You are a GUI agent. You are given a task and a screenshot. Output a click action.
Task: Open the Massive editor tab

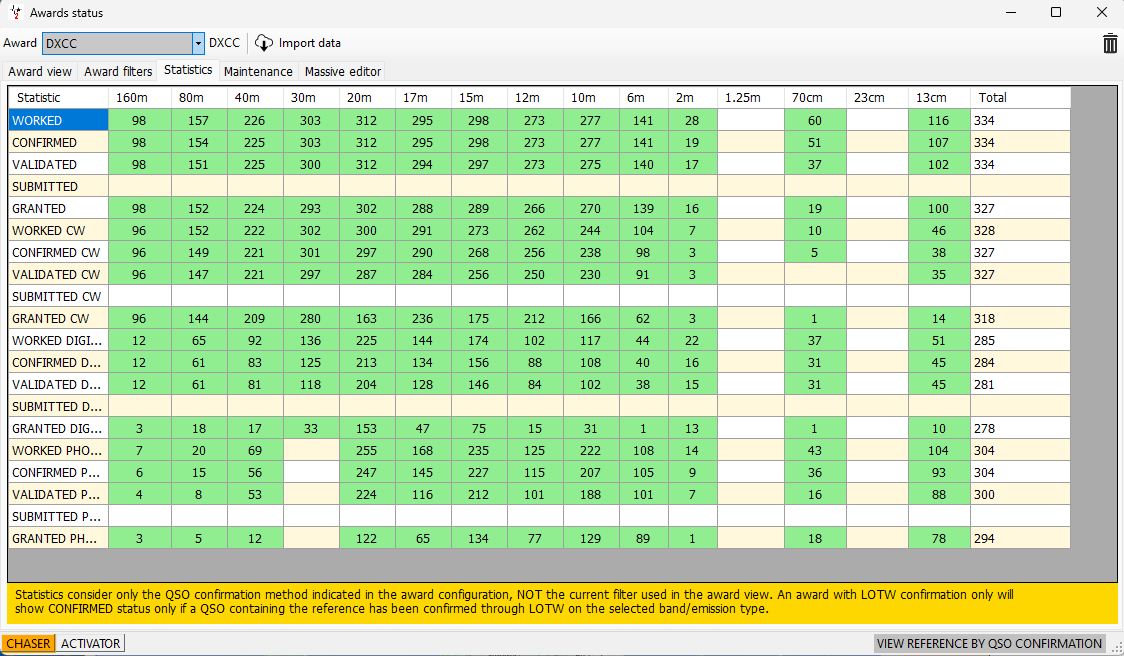click(x=343, y=72)
